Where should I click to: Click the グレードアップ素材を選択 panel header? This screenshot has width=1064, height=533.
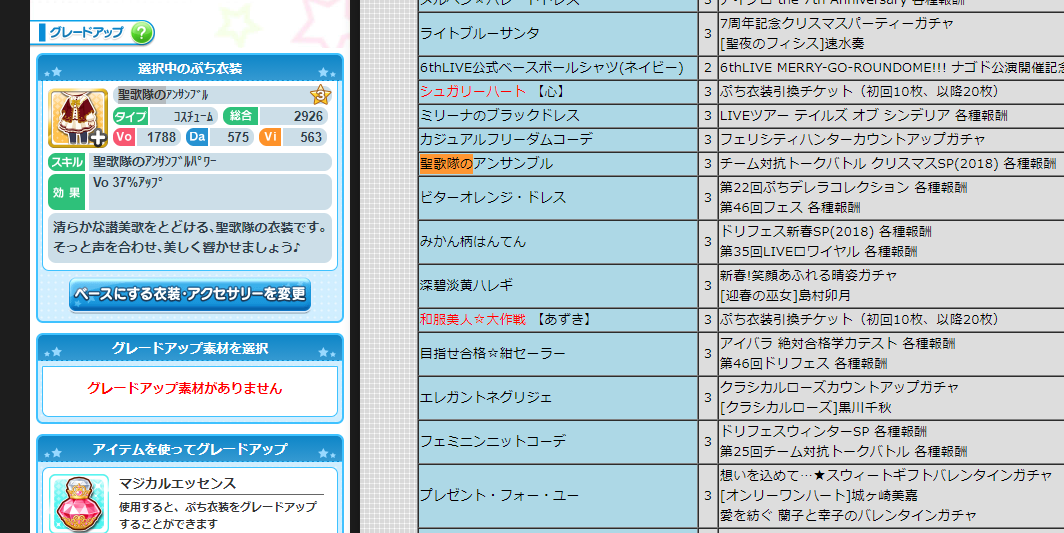coord(190,348)
